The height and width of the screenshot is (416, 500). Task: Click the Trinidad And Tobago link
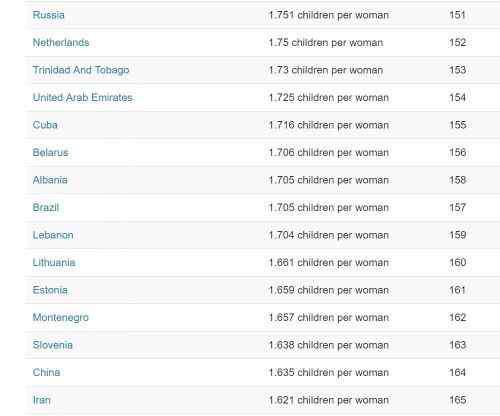pyautogui.click(x=81, y=70)
